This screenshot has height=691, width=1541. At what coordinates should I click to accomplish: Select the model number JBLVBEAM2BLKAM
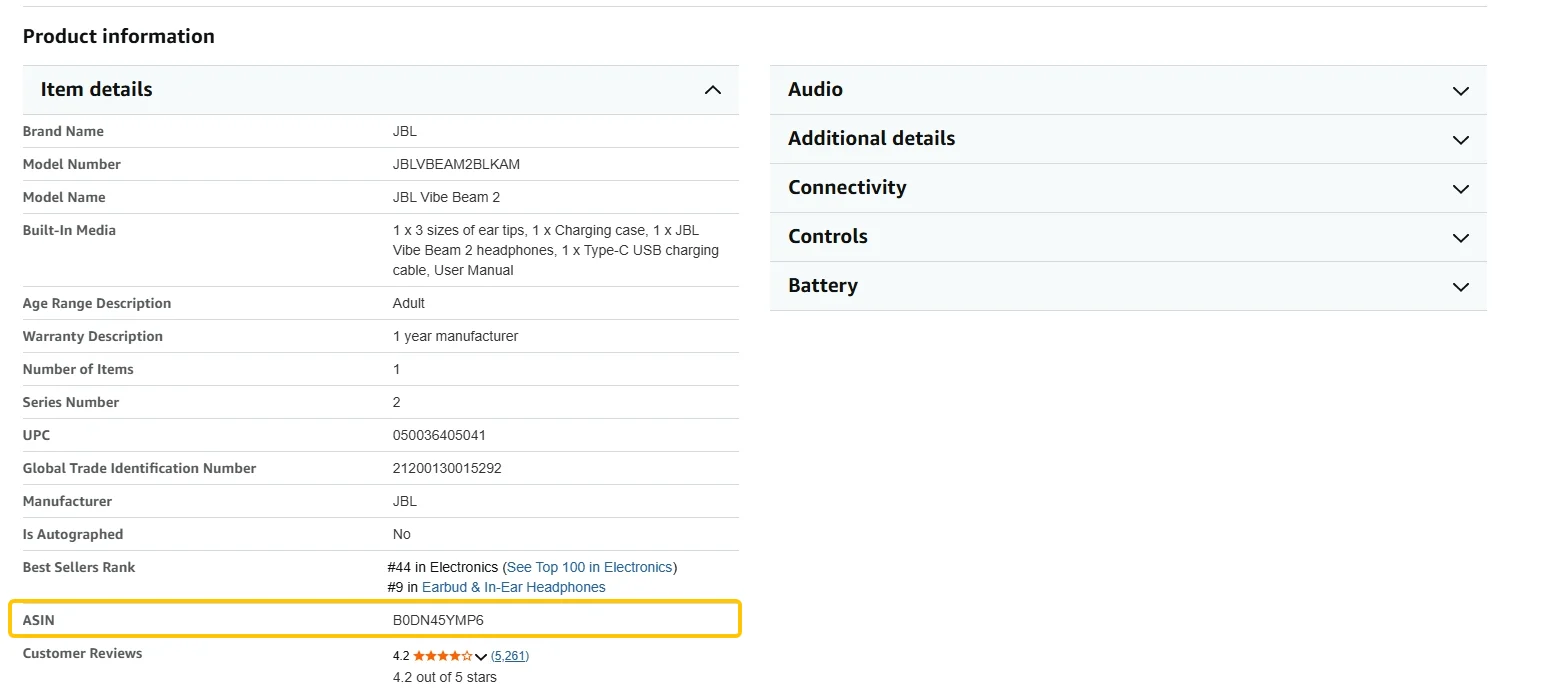click(x=456, y=164)
